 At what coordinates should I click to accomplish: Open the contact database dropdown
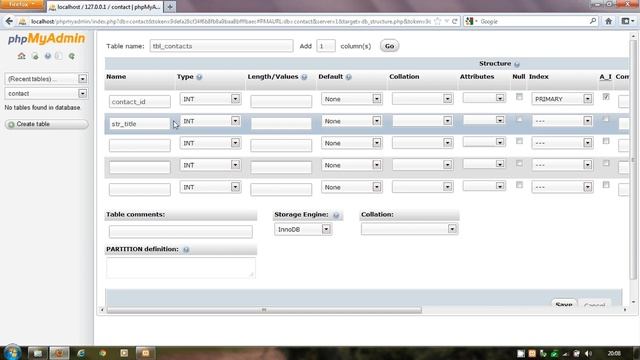(46, 93)
